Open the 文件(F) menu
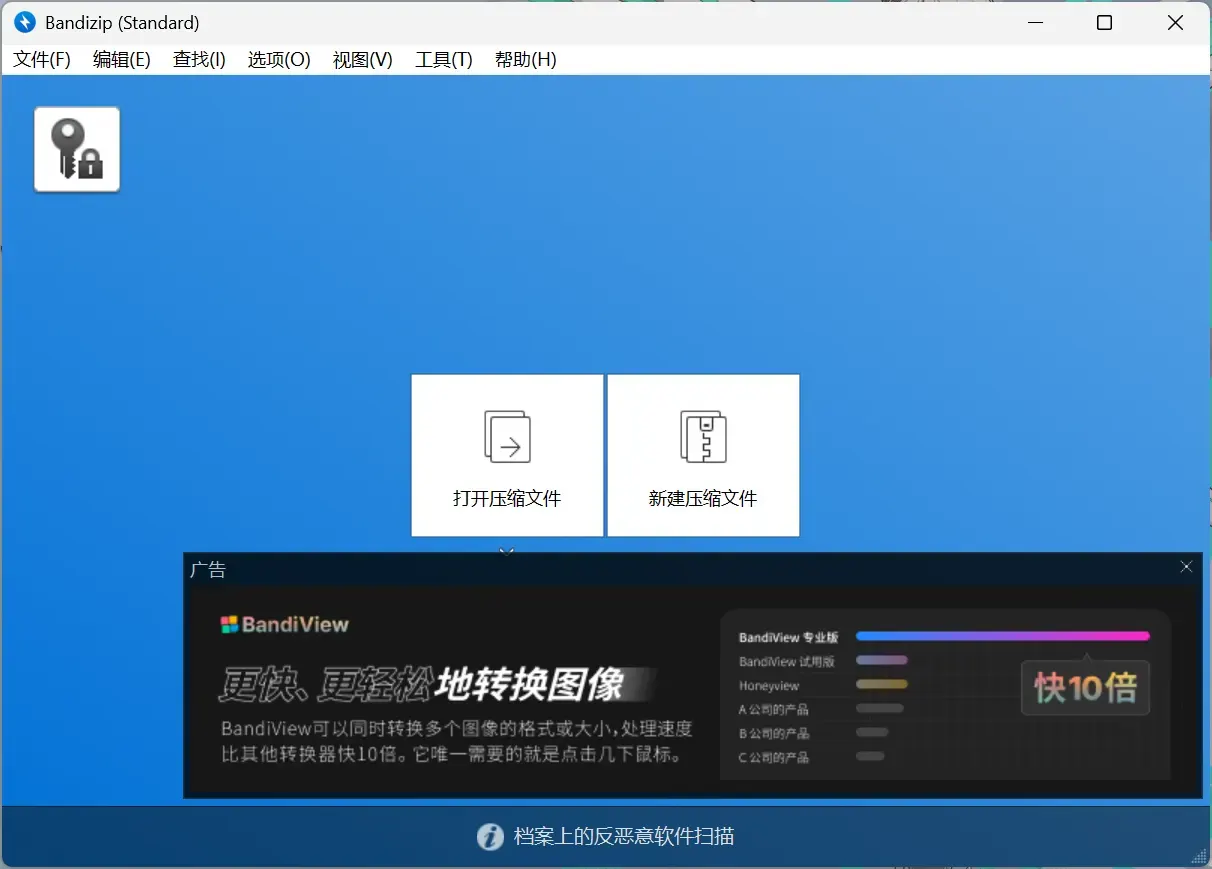The height and width of the screenshot is (869, 1212). point(42,59)
